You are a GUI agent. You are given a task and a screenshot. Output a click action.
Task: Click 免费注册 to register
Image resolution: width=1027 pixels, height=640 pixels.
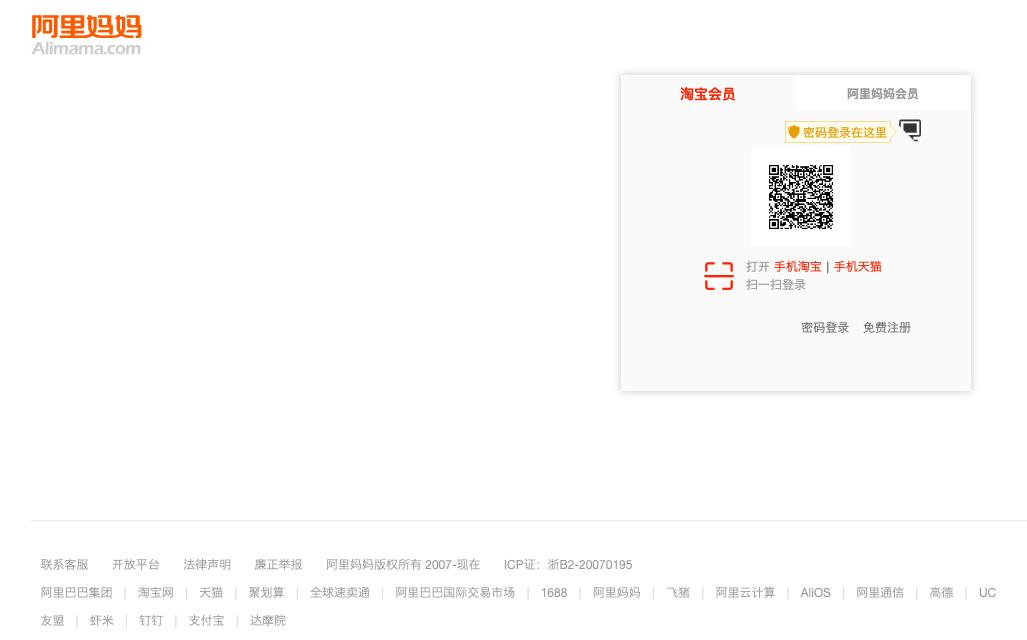tap(886, 327)
